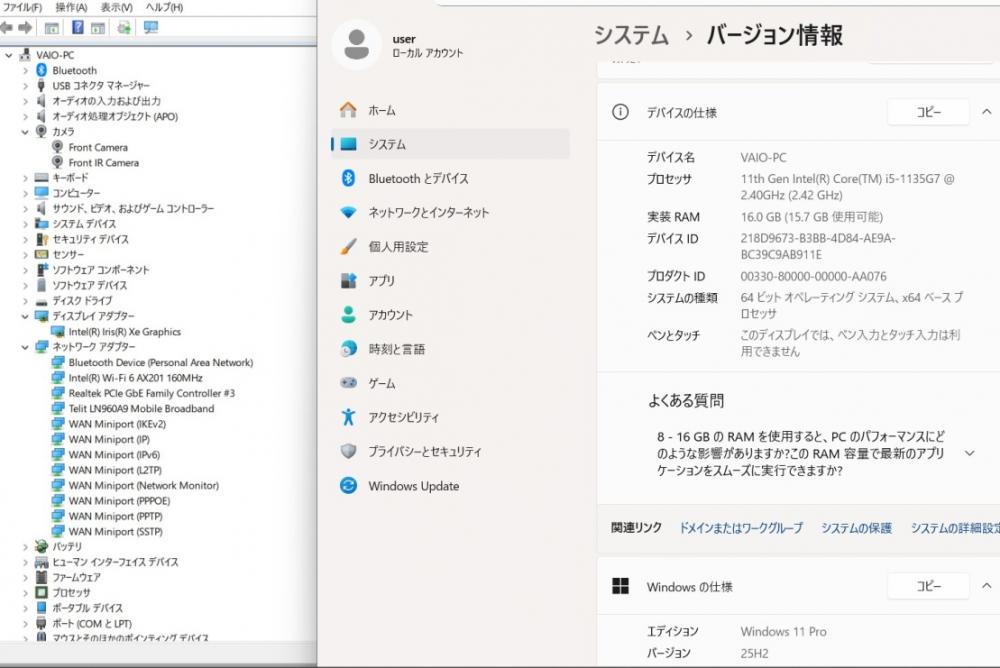Click the ヒューマン インターフェイス デバイス icon
1000x668 pixels.
pos(41,562)
